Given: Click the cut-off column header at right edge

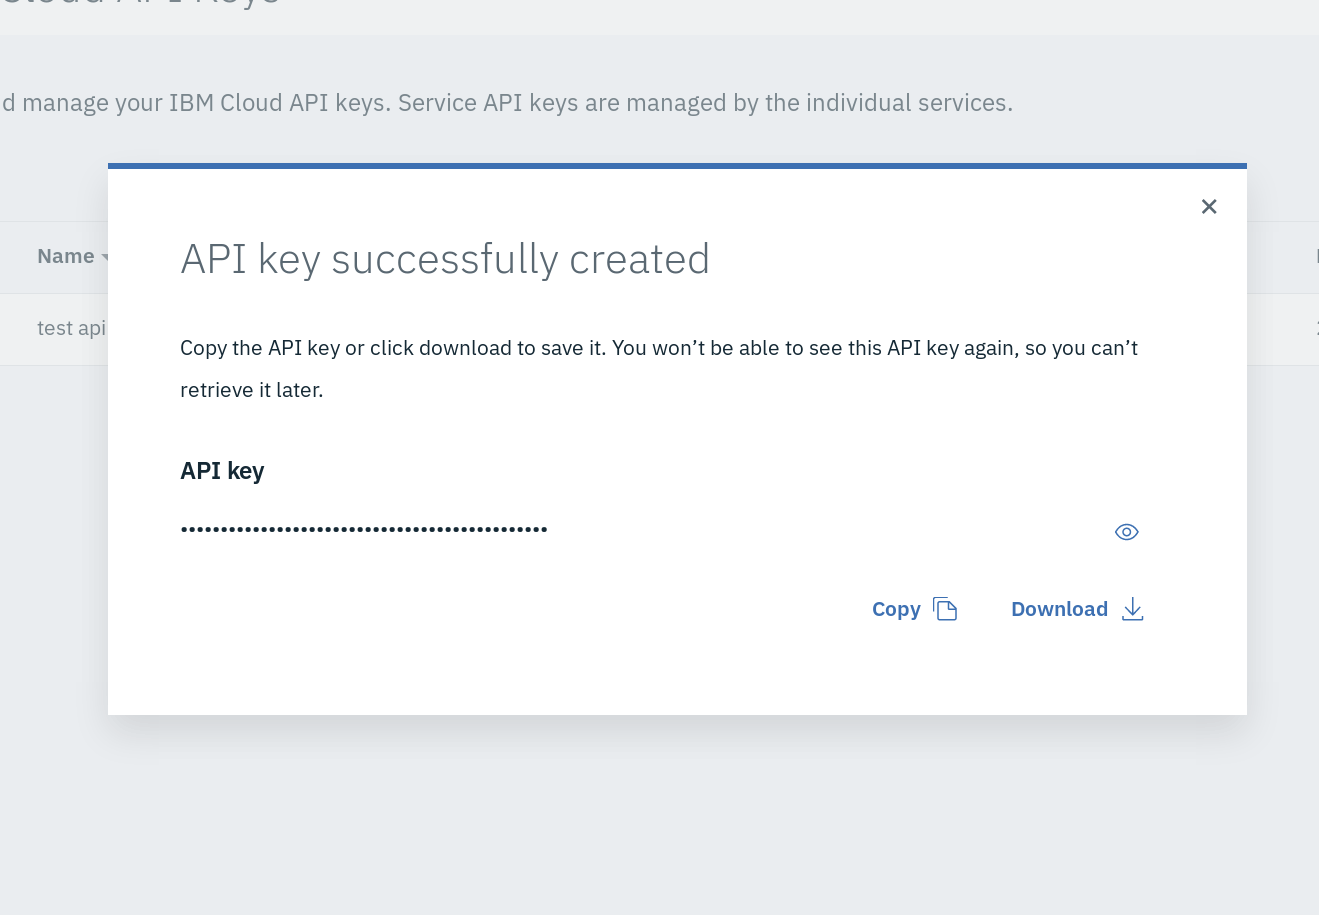Looking at the screenshot, I should (1315, 256).
